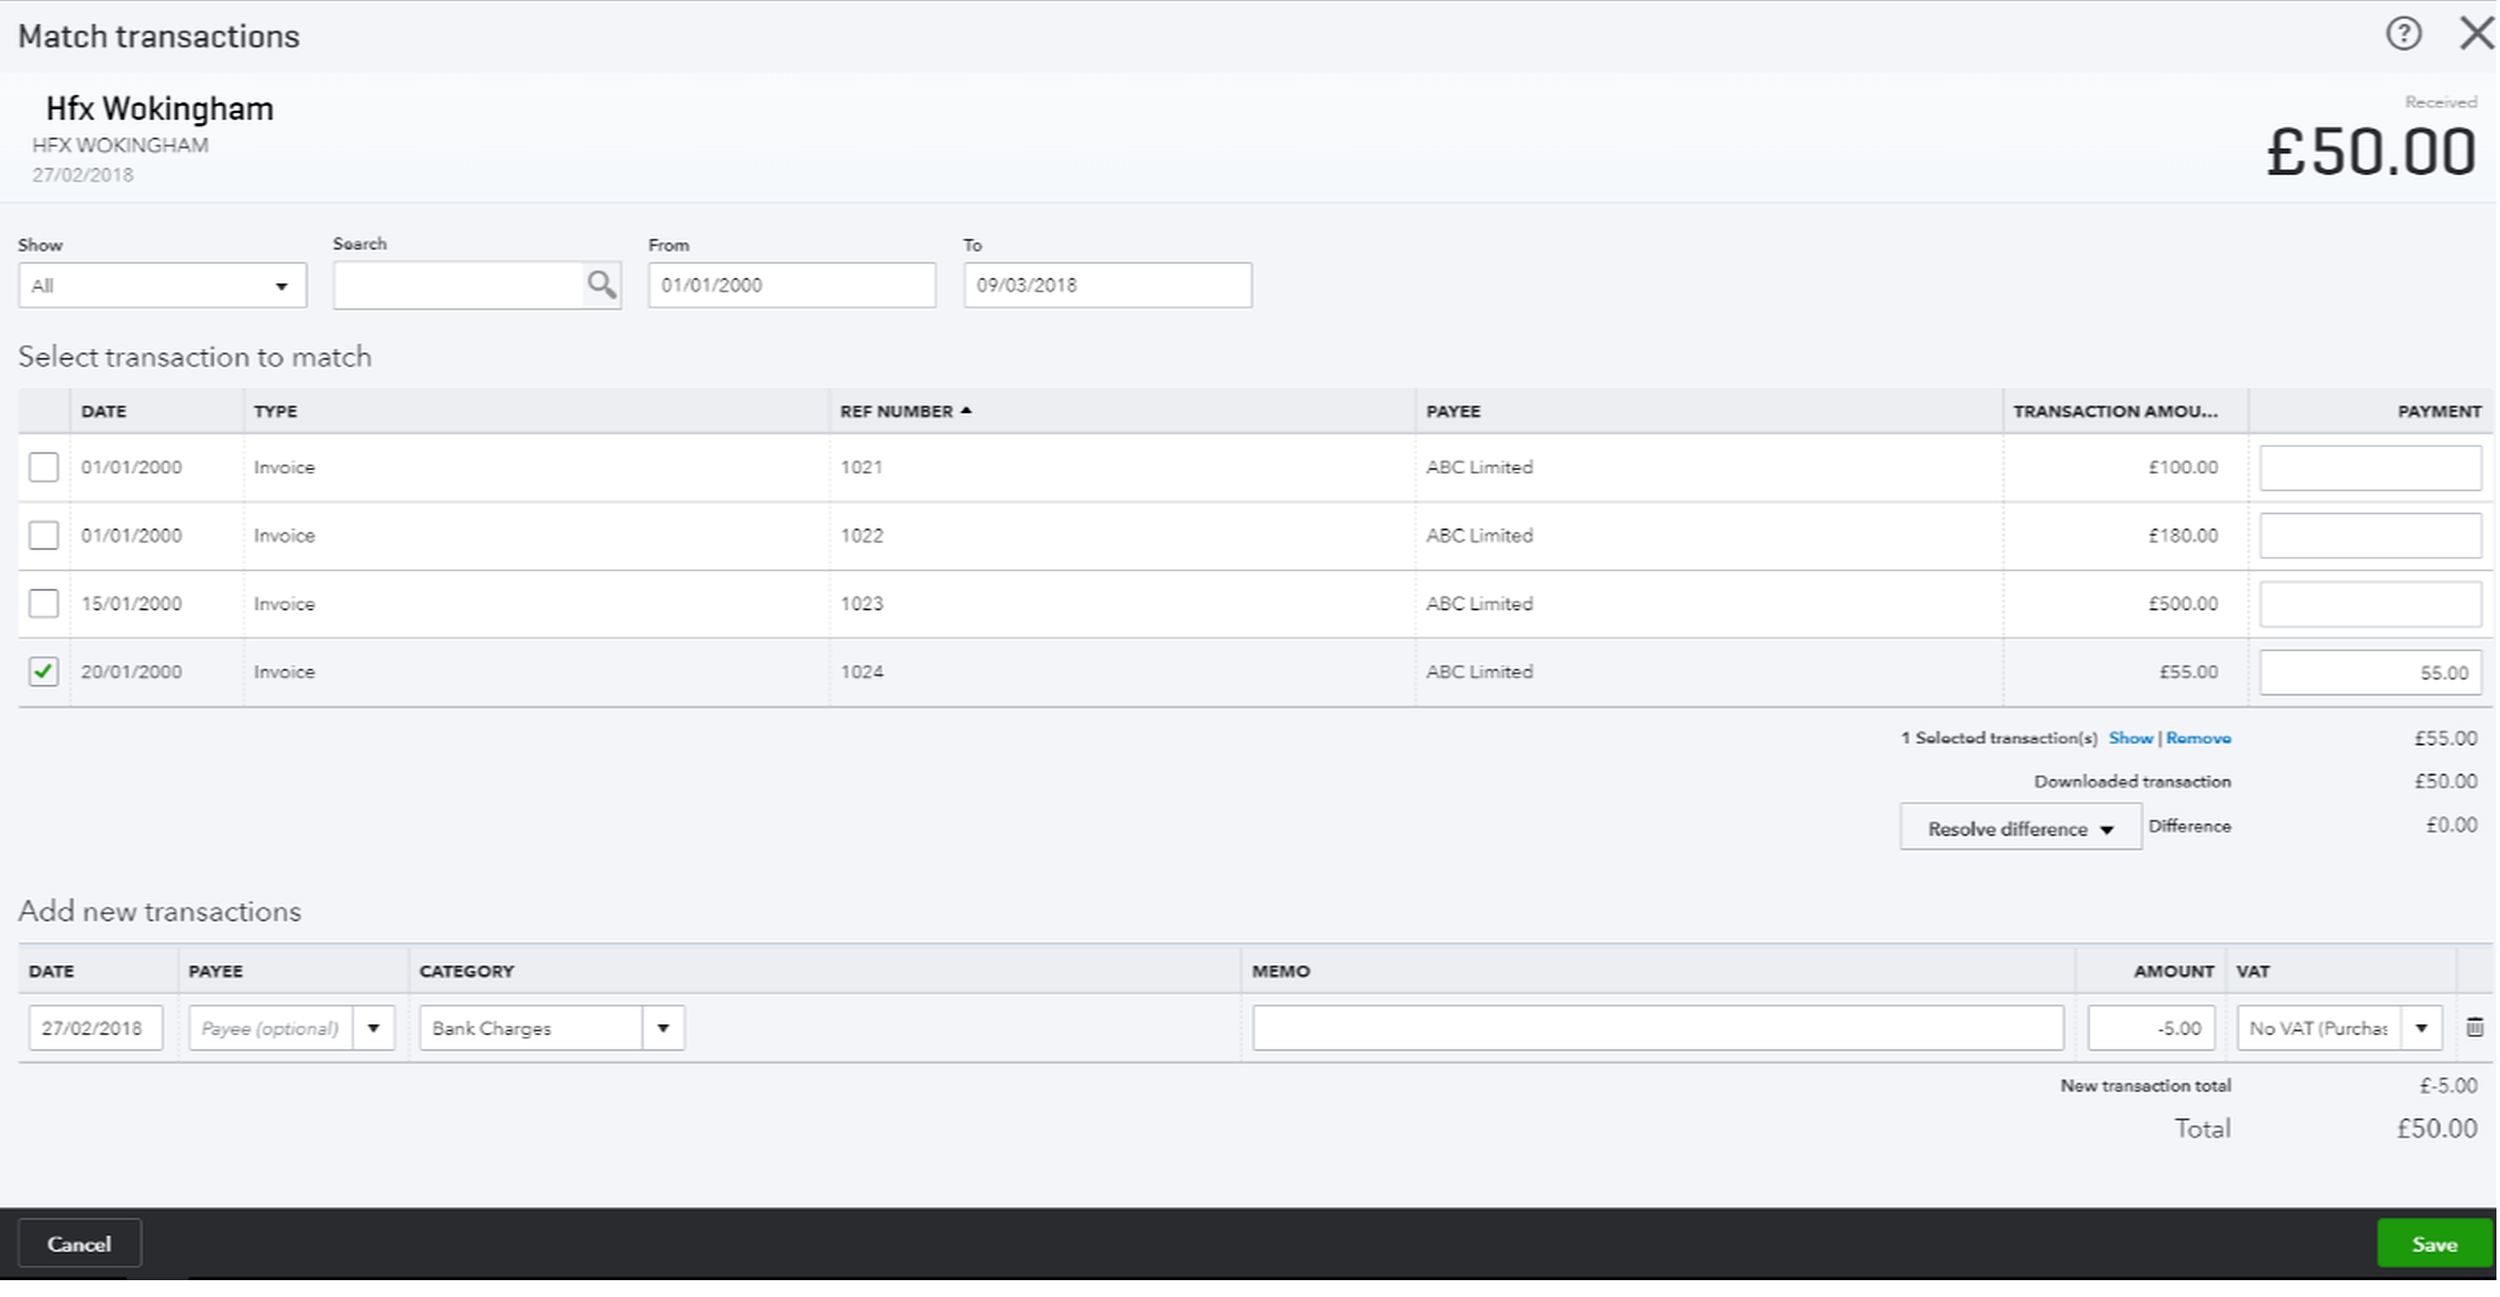Click ref number 1024 cell
The height and width of the screenshot is (1297, 2500).
click(861, 671)
